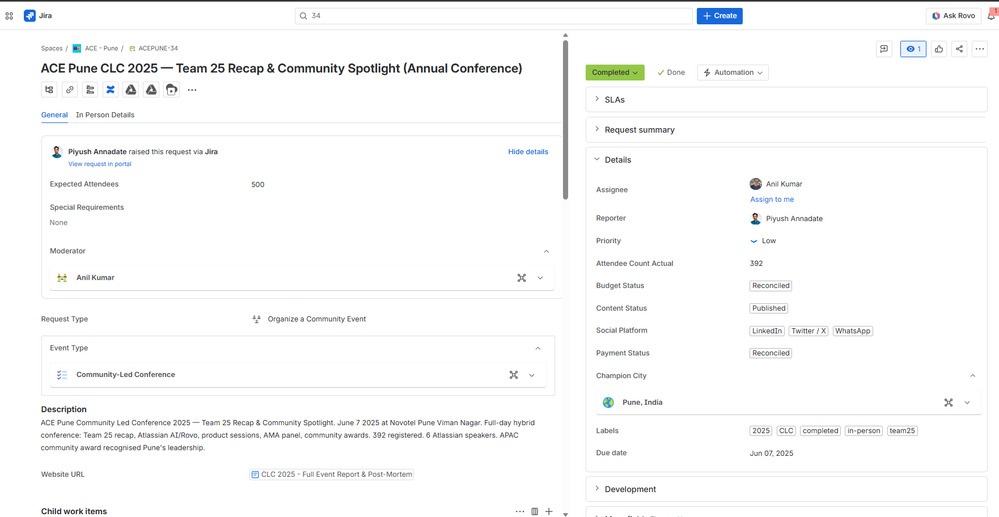Collapse the Moderator field chevron
Viewport: 999px width, 517px height.
[x=546, y=251]
